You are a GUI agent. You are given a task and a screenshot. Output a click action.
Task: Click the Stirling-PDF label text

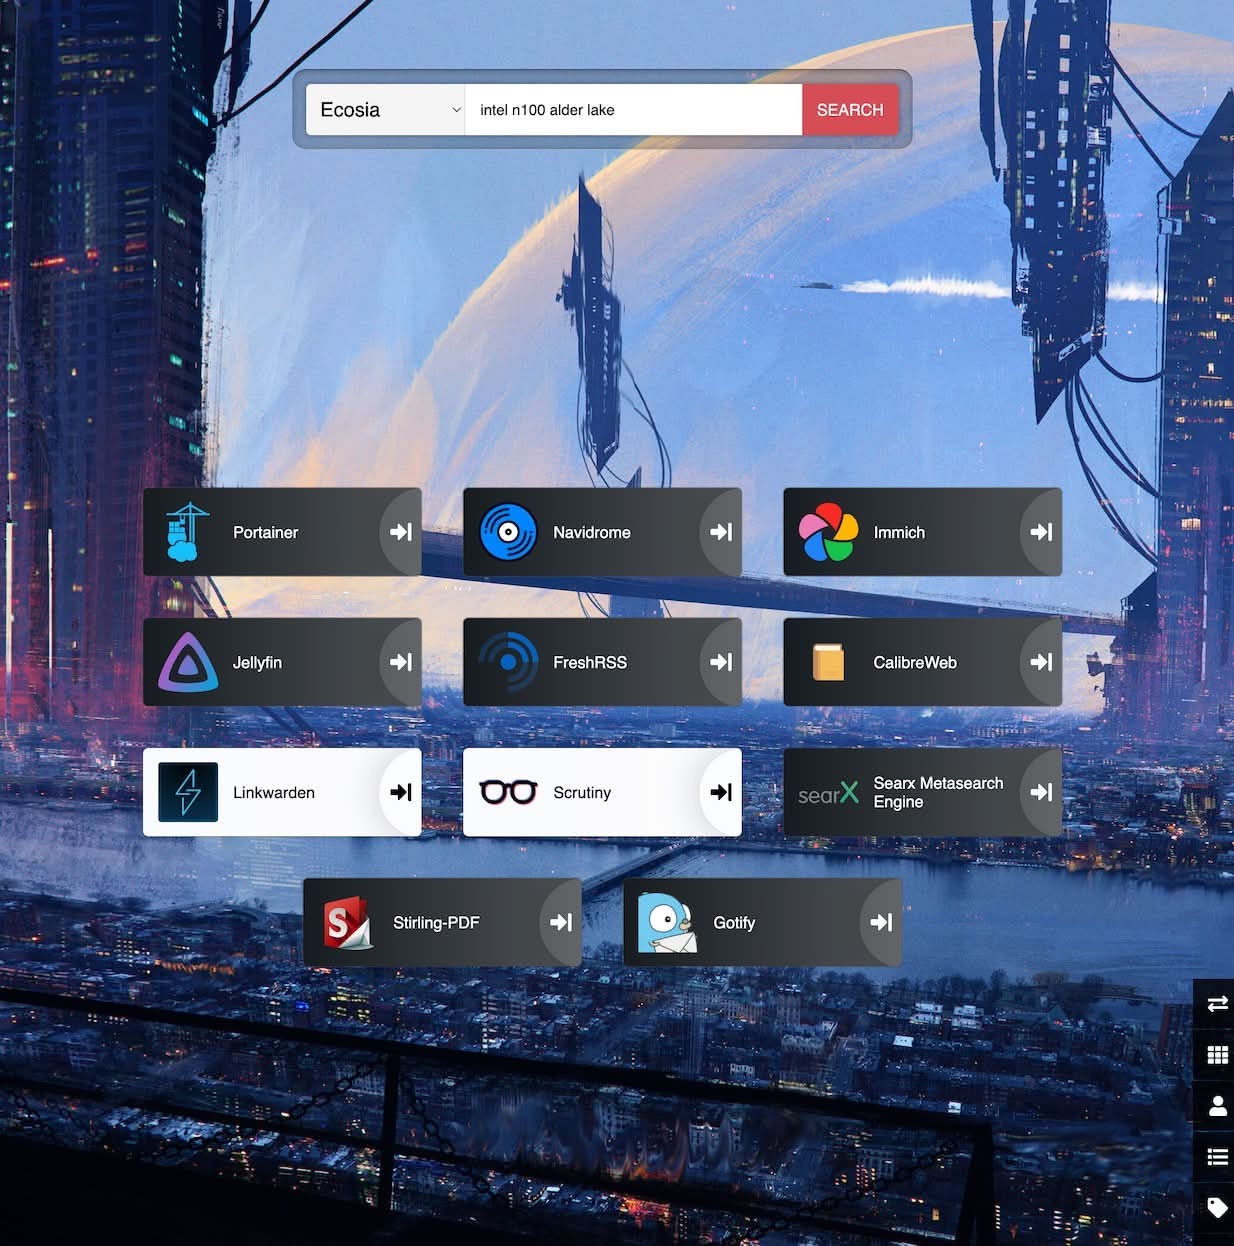pyautogui.click(x=436, y=922)
